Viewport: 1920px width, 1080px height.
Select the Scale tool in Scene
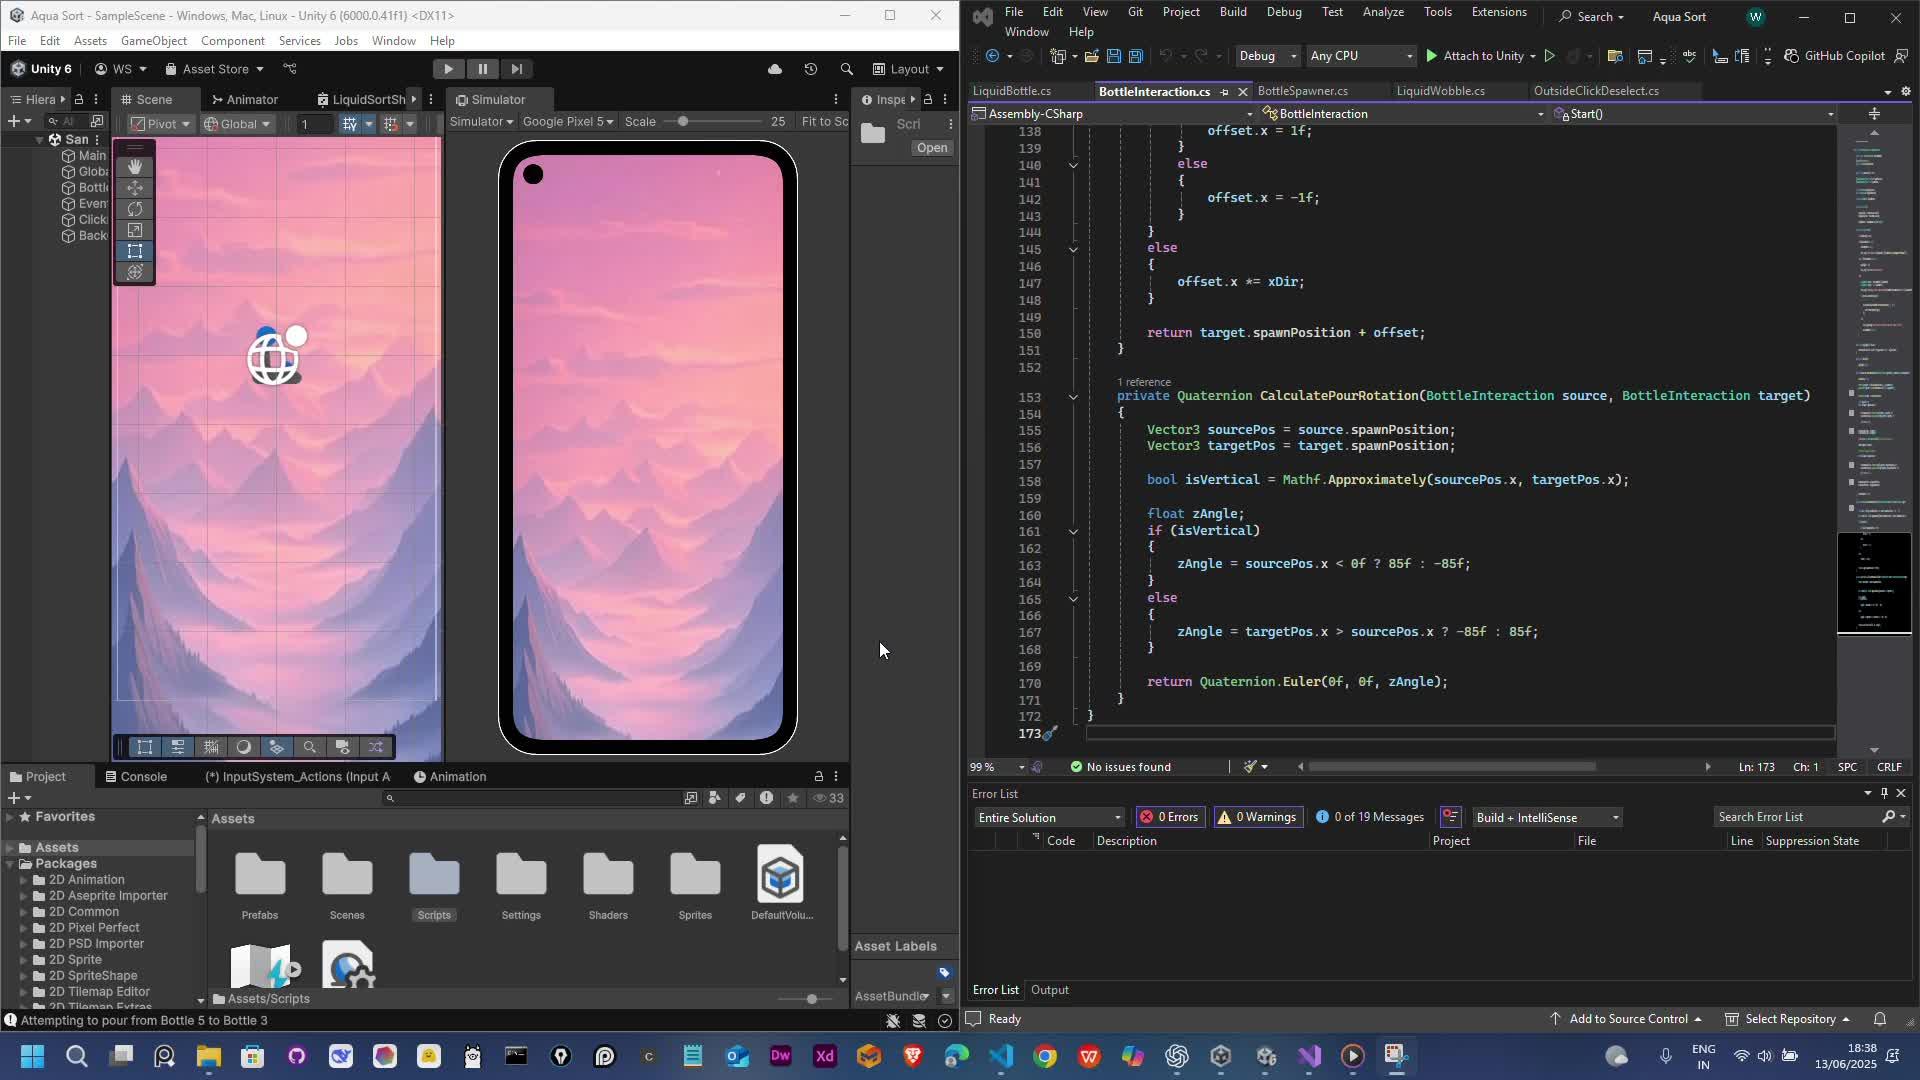pyautogui.click(x=135, y=230)
